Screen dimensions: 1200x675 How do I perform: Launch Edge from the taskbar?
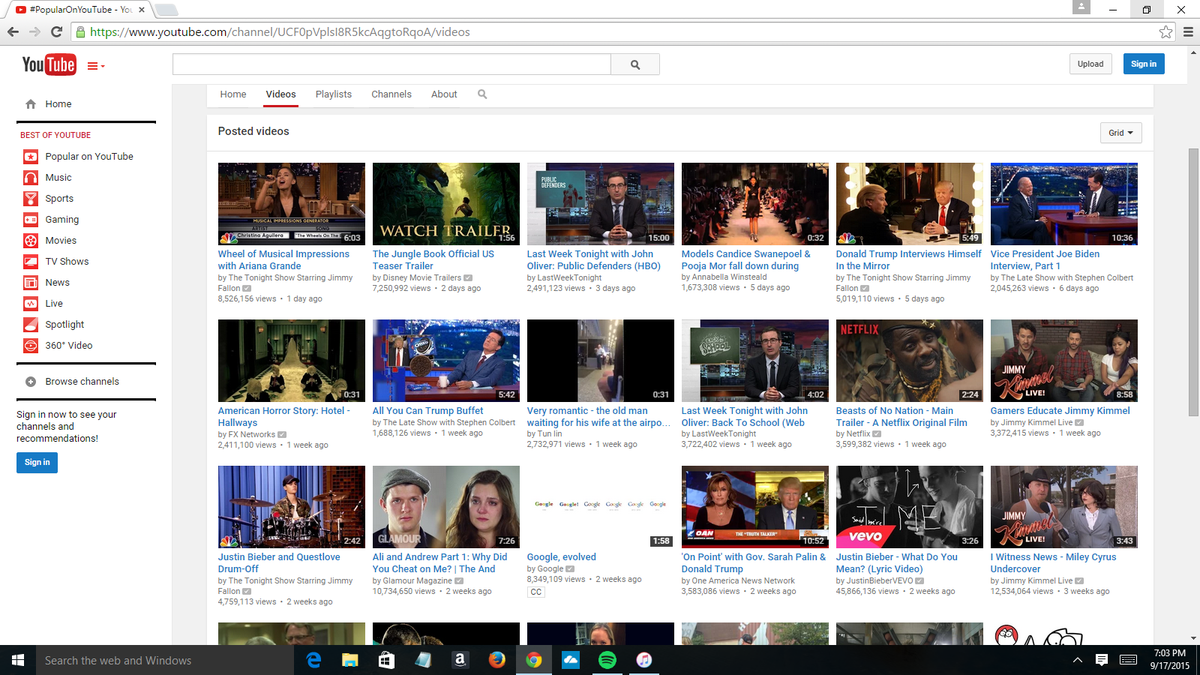pos(312,660)
